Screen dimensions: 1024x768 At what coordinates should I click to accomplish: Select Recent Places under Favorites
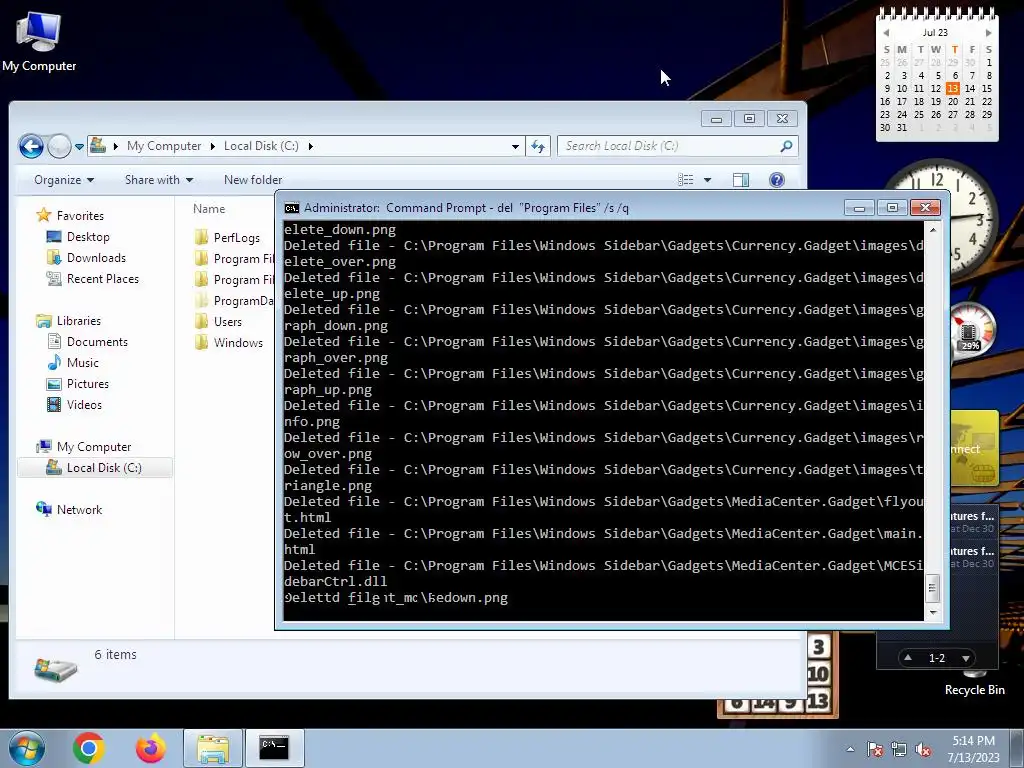(x=93, y=279)
